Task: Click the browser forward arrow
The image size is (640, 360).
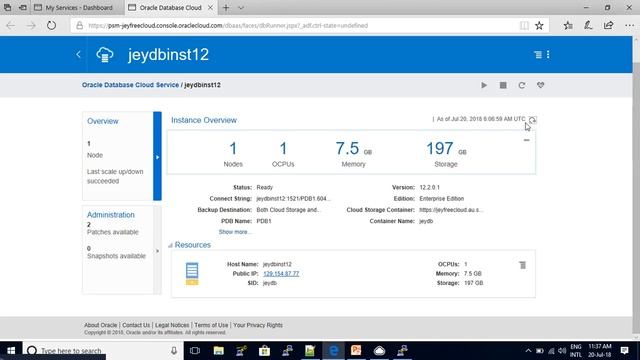Action: tap(31, 25)
